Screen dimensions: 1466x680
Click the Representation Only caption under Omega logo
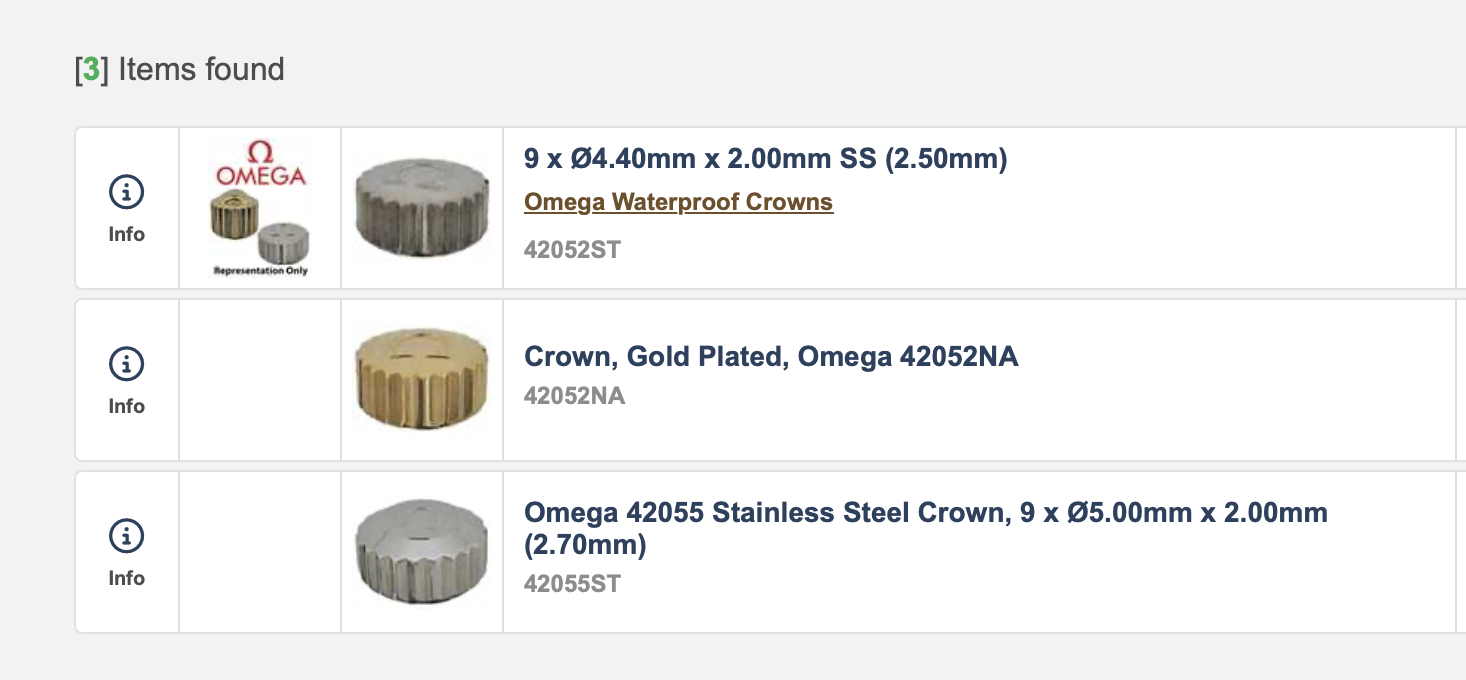click(x=260, y=271)
